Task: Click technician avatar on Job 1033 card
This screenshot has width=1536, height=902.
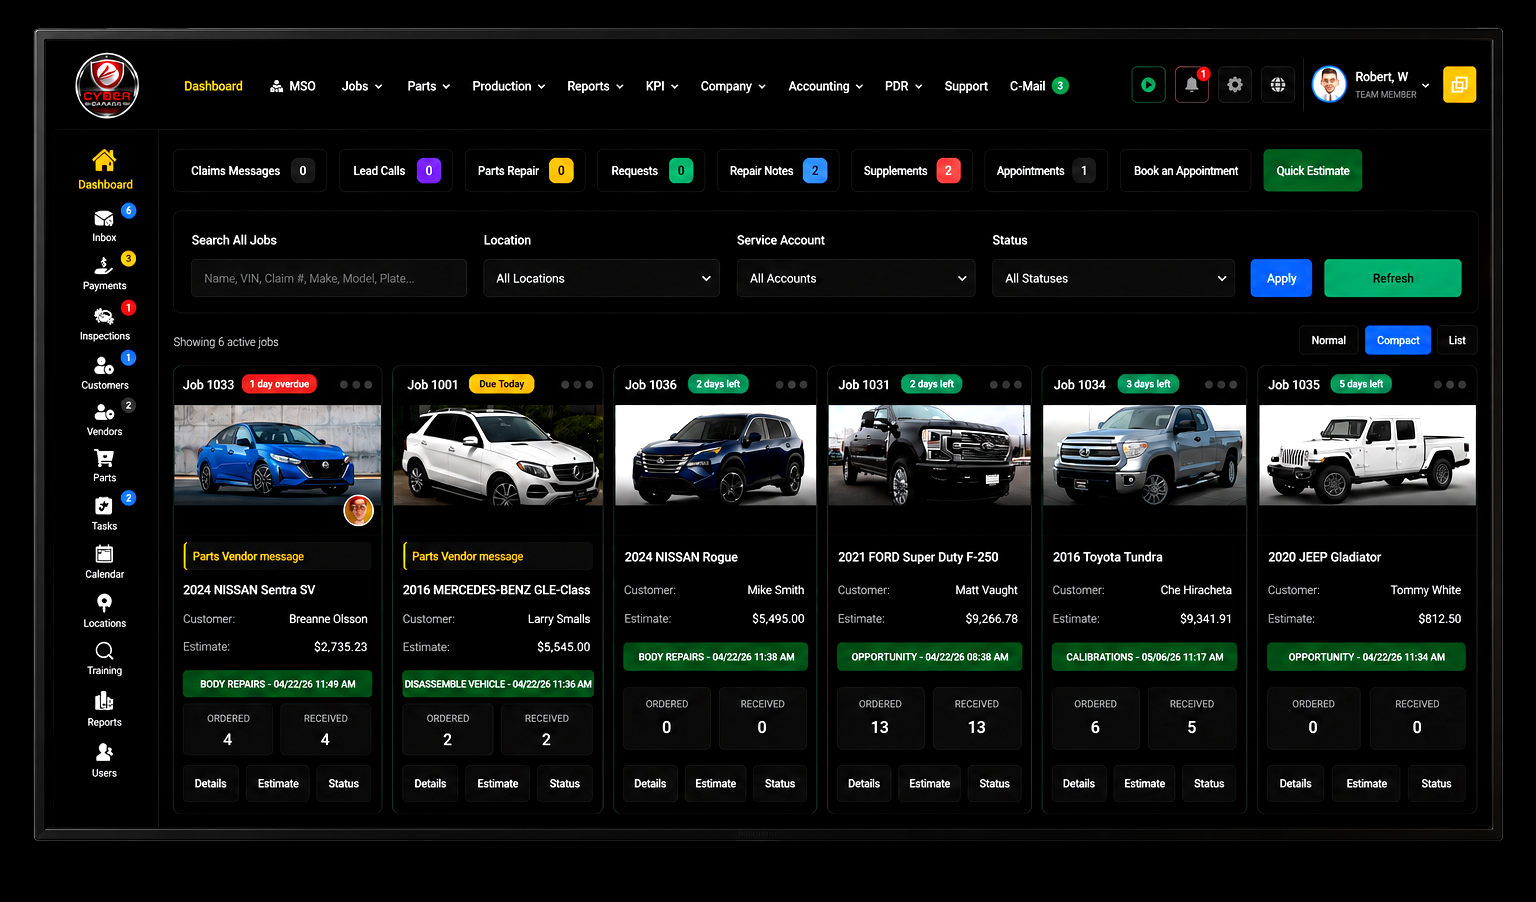Action: click(x=358, y=510)
